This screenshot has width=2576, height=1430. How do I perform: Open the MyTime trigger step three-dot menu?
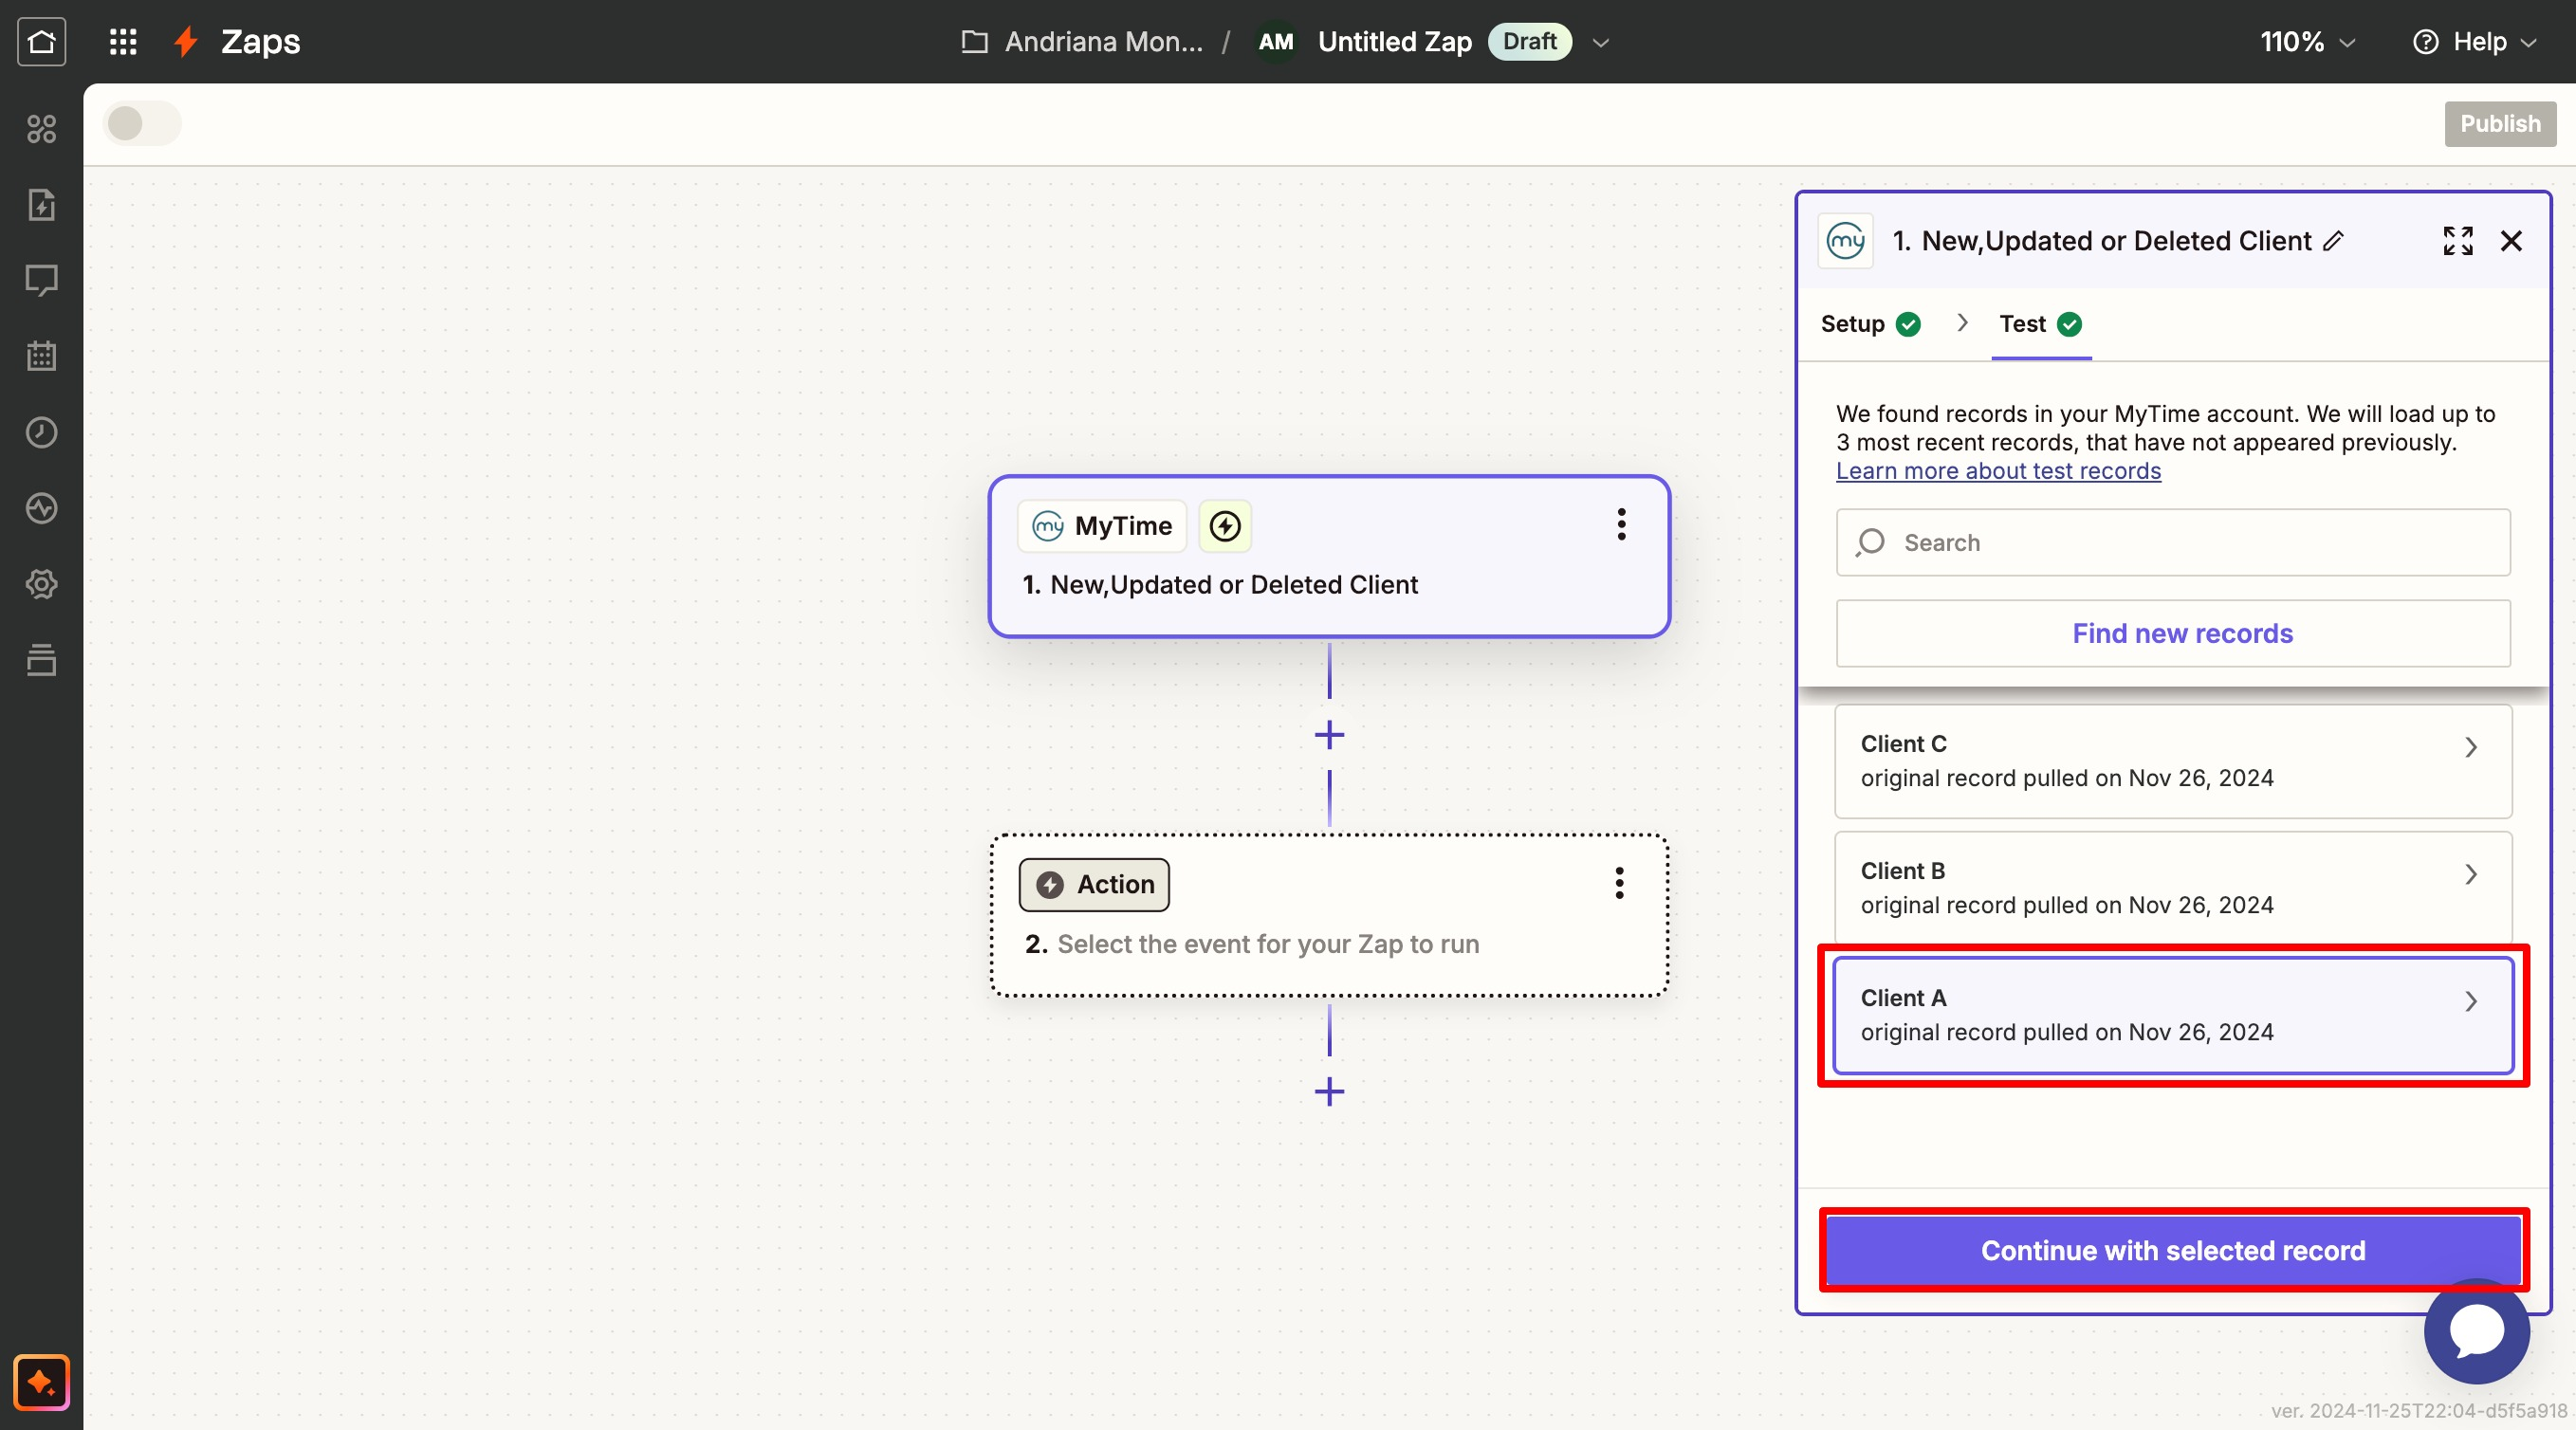1621,524
